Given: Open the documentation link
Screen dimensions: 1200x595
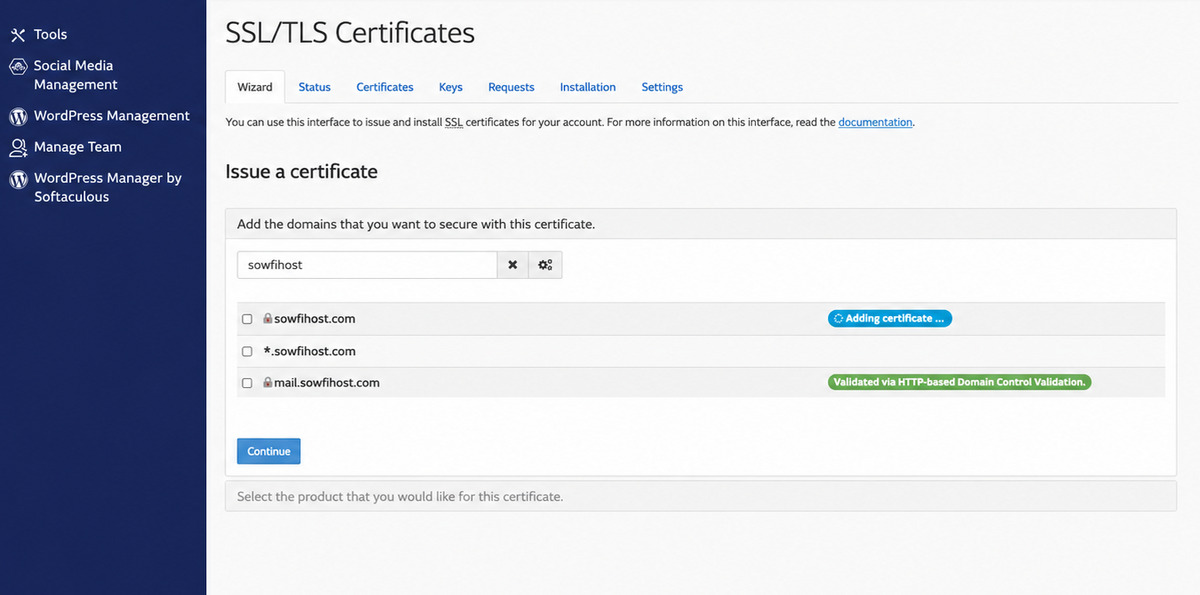Looking at the screenshot, I should (875, 122).
